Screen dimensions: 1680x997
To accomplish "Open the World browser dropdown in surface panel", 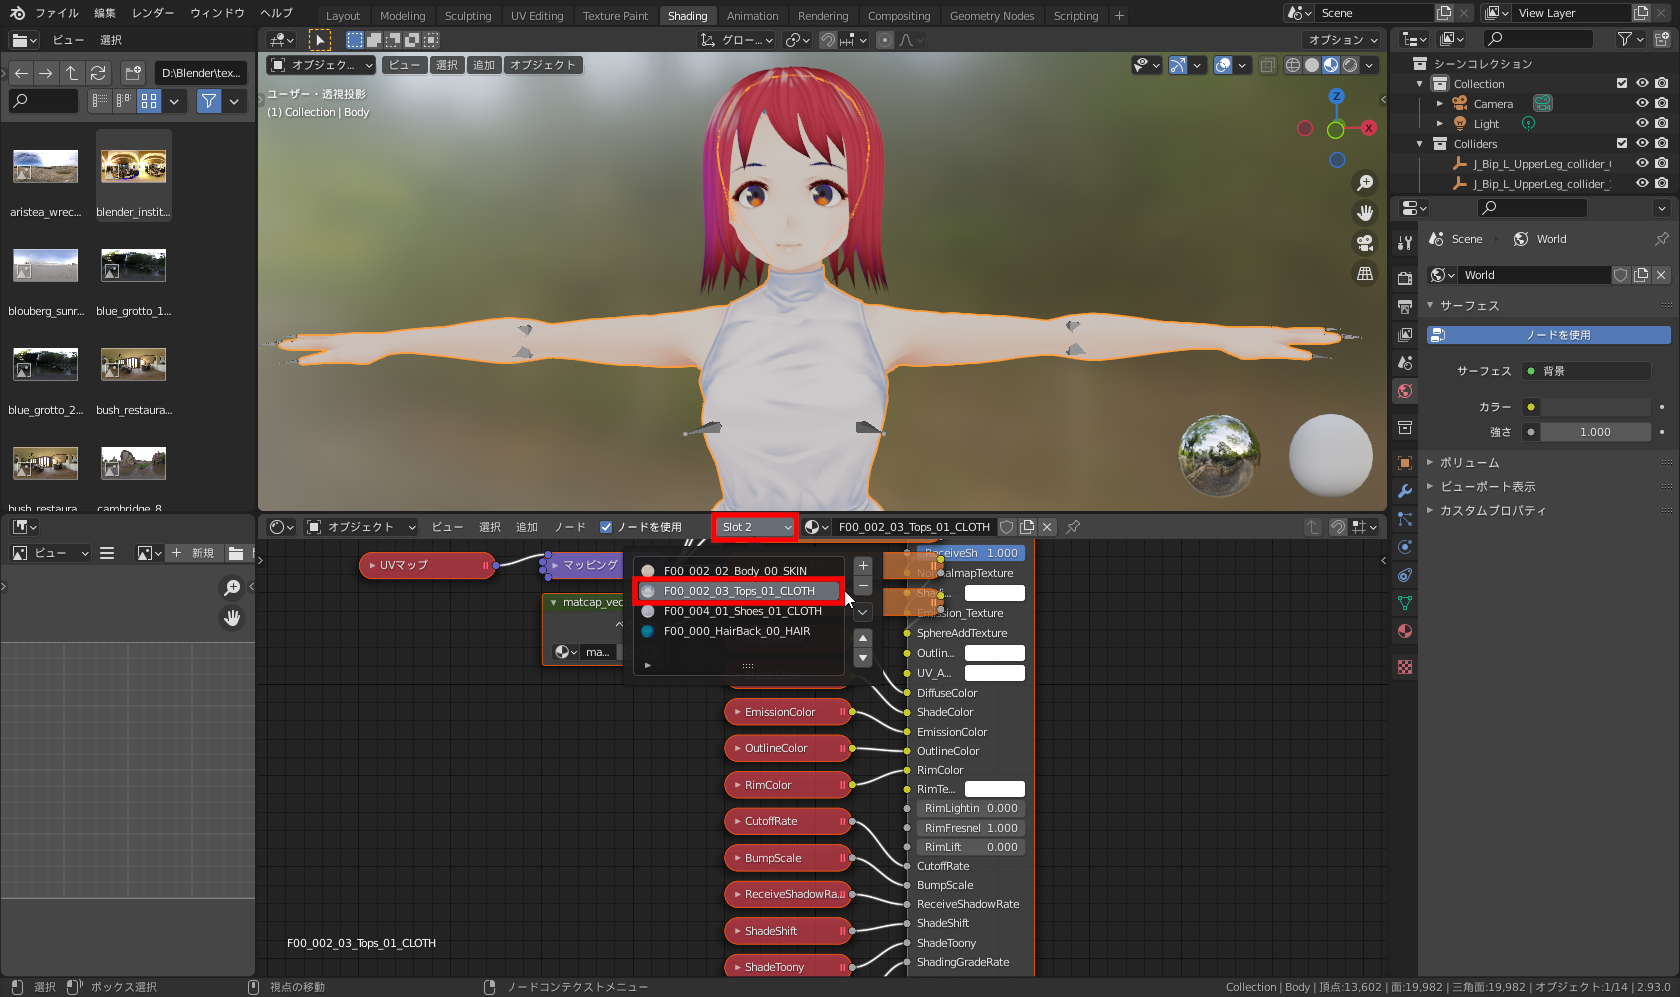I will tap(1443, 274).
